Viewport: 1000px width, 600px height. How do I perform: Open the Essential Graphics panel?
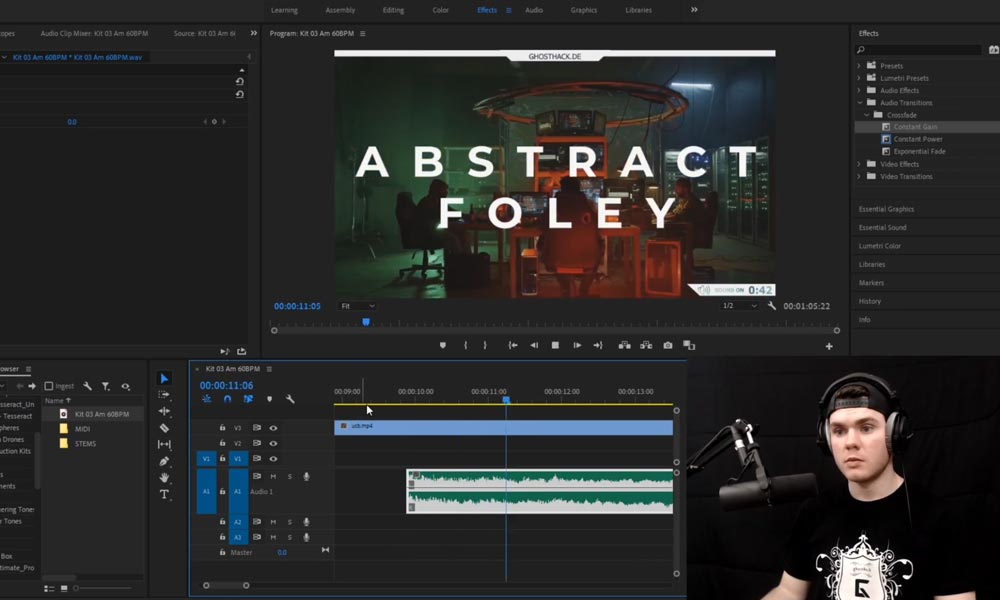(886, 209)
